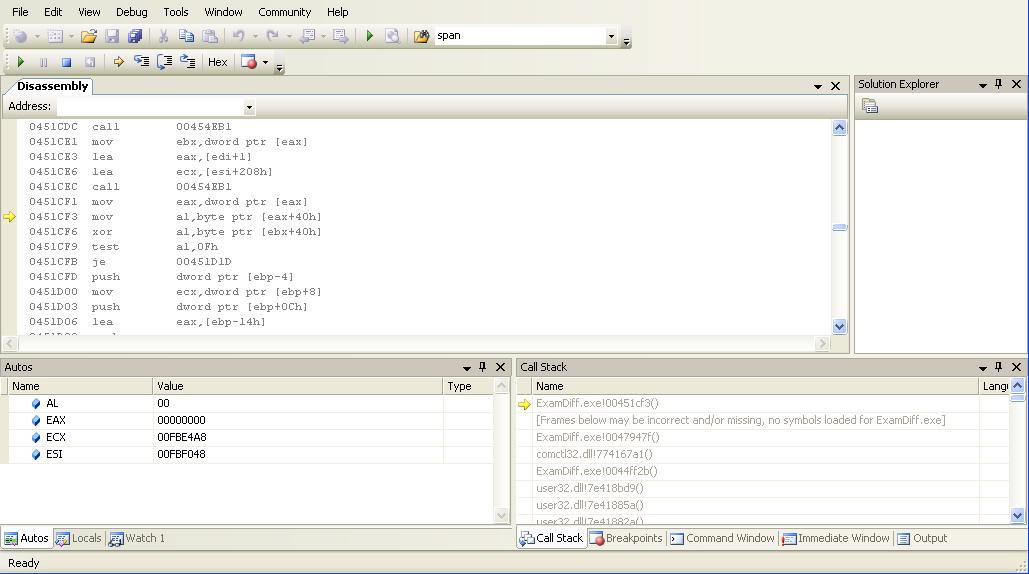
Task: Click the Step Out icon
Action: (188, 62)
